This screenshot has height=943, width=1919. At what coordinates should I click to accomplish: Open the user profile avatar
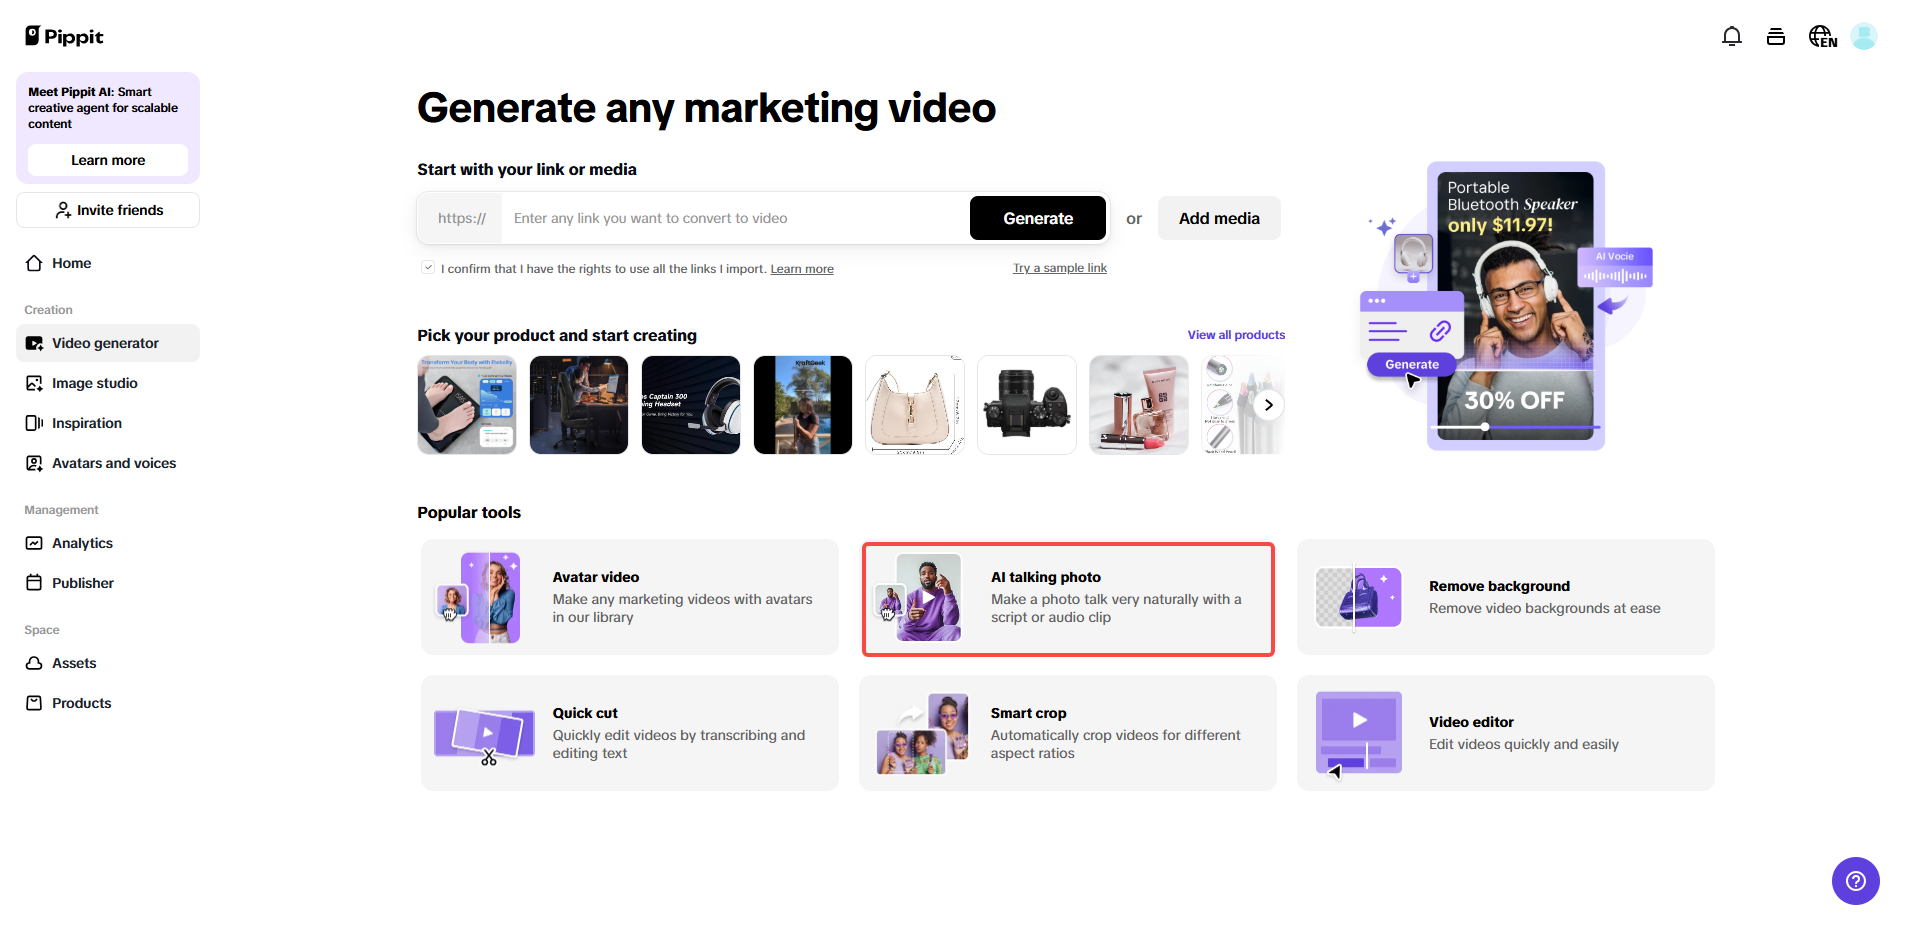point(1864,36)
